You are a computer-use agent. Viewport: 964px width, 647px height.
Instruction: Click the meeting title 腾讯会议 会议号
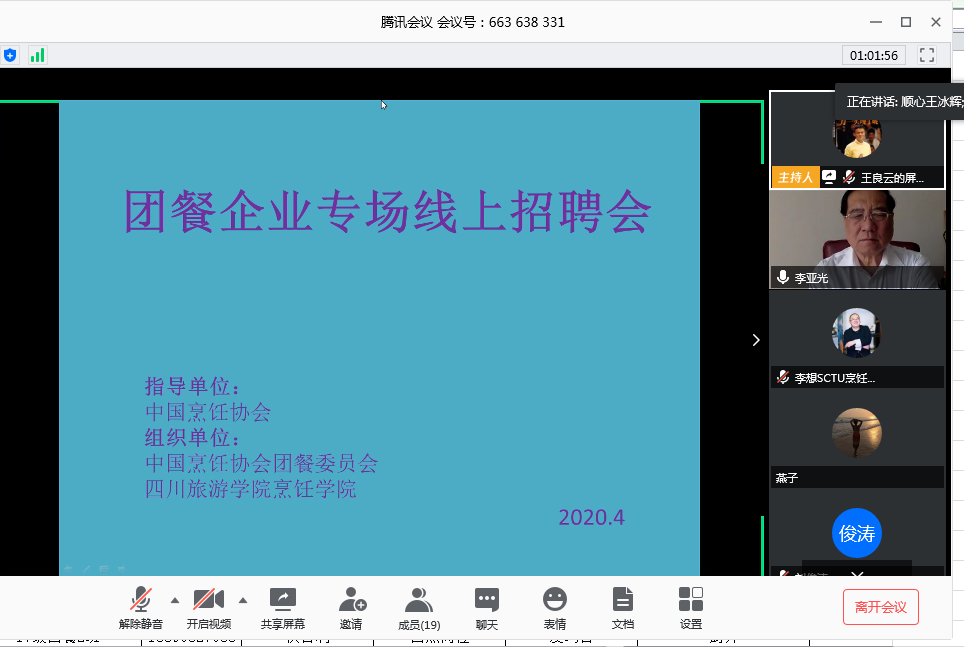click(x=472, y=22)
